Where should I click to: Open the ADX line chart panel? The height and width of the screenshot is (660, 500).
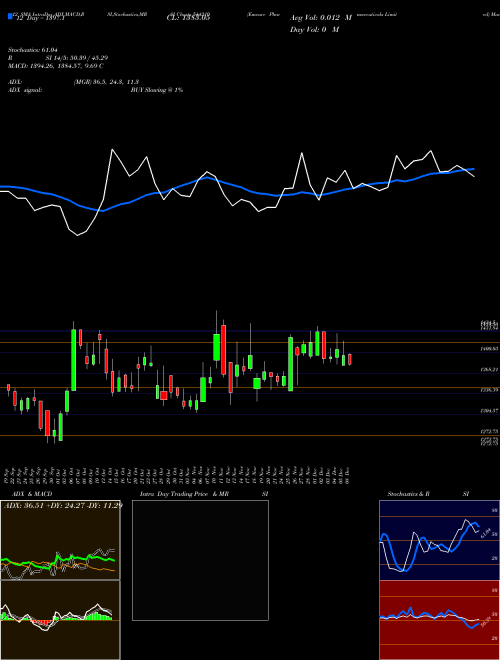(60, 540)
